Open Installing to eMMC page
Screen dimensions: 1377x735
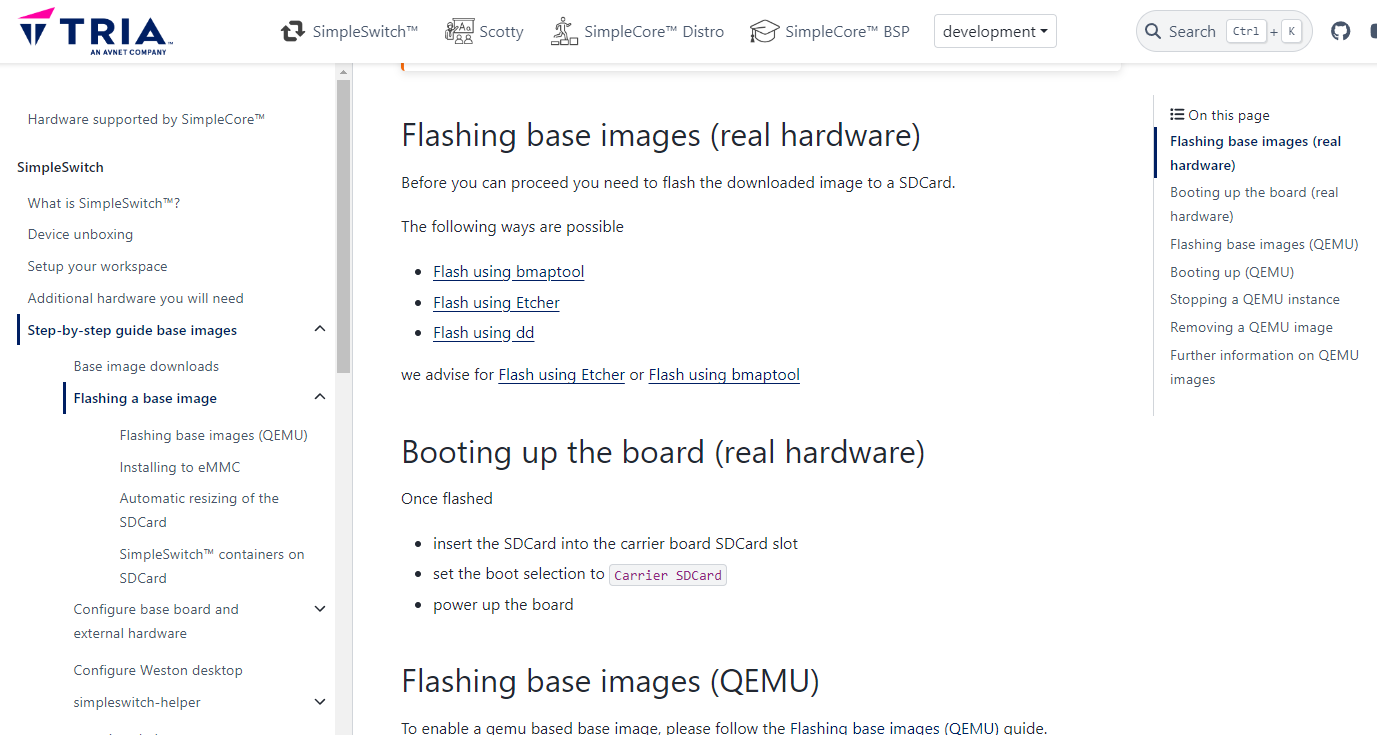[180, 467]
